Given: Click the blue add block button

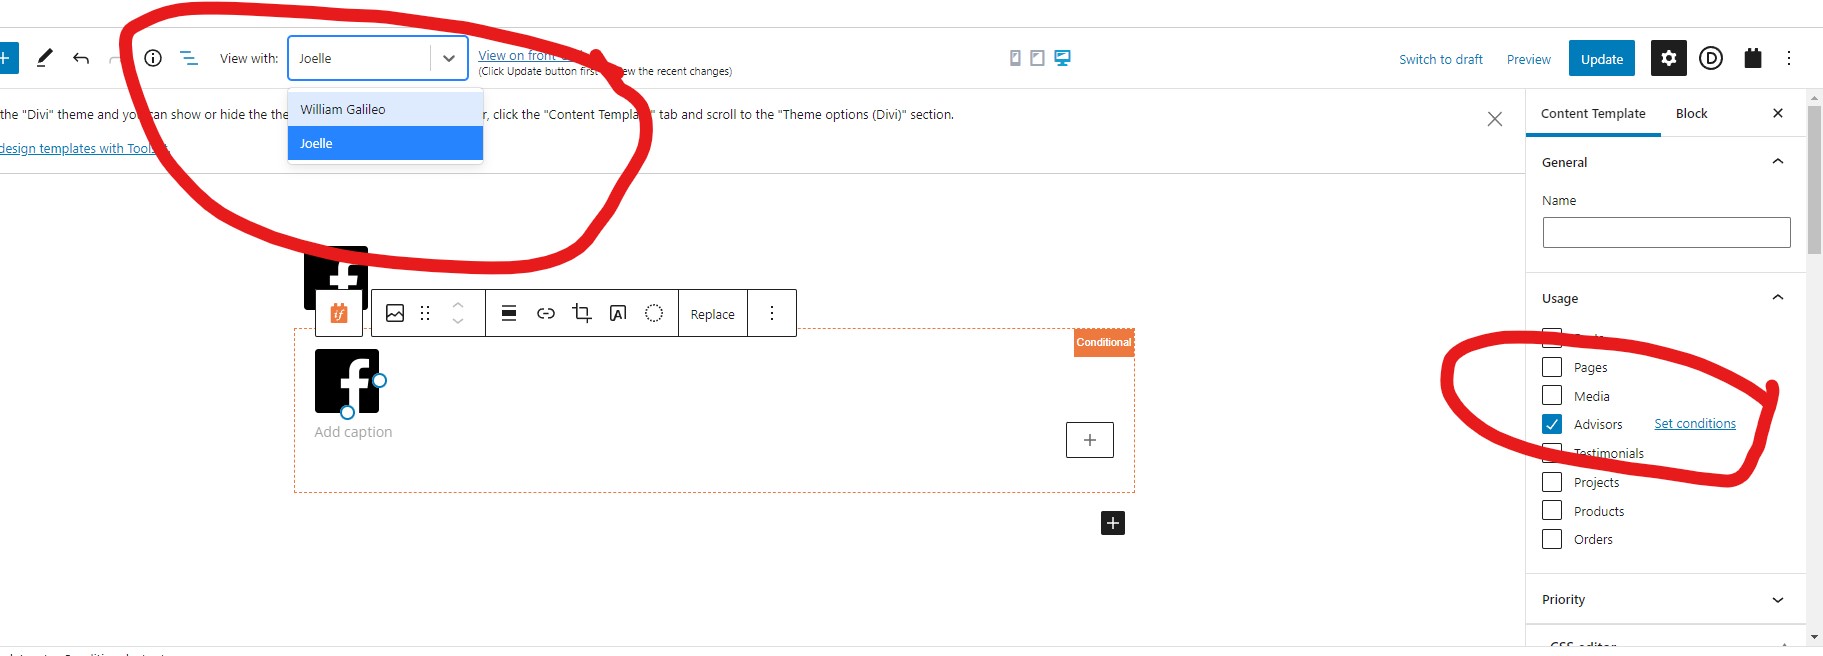Looking at the screenshot, I should click(6, 58).
